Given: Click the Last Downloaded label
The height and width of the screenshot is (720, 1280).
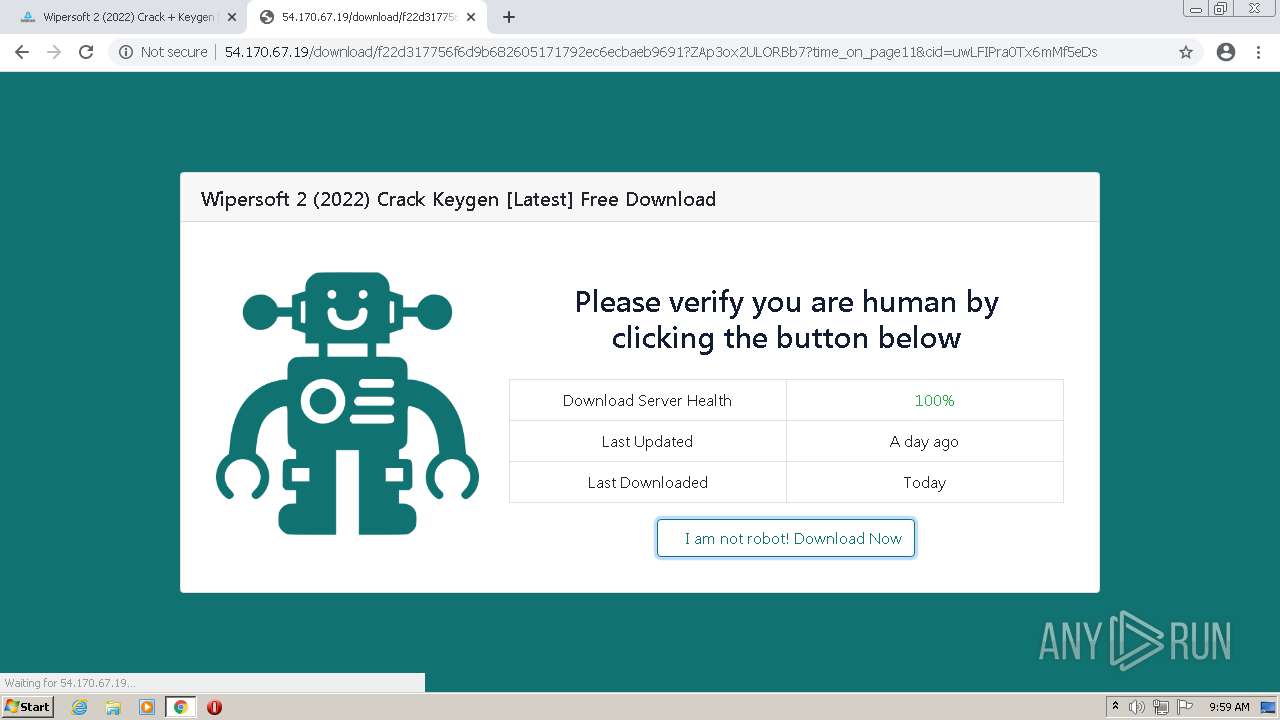Looking at the screenshot, I should click(647, 482).
